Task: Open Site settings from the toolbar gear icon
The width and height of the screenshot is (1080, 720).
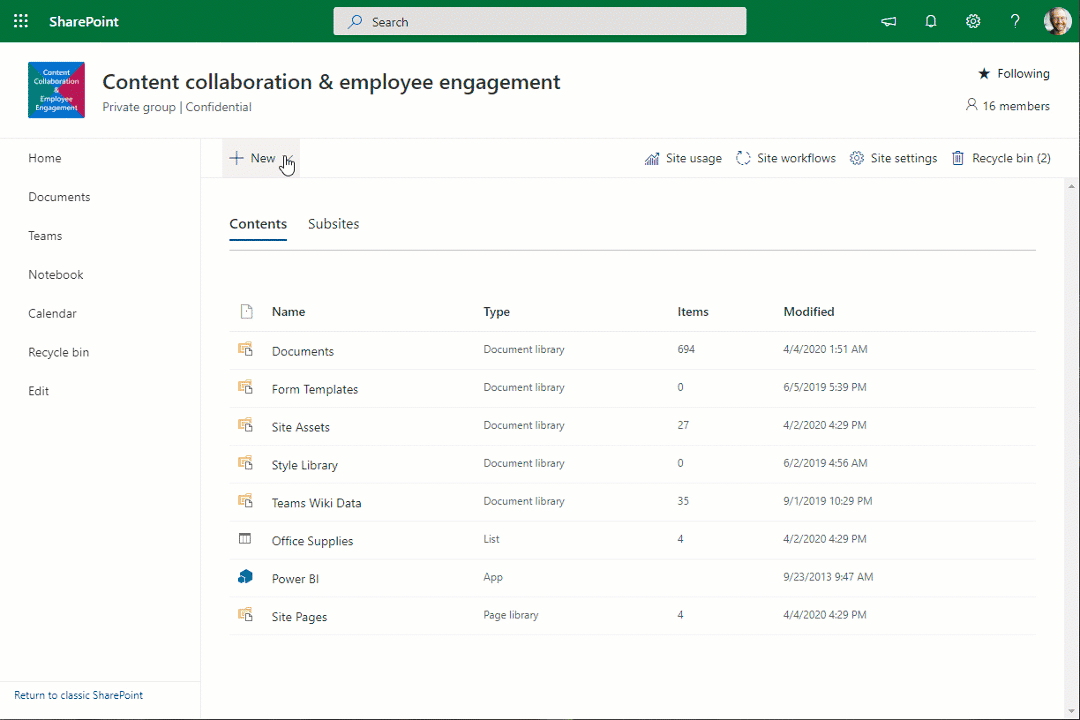Action: (856, 157)
